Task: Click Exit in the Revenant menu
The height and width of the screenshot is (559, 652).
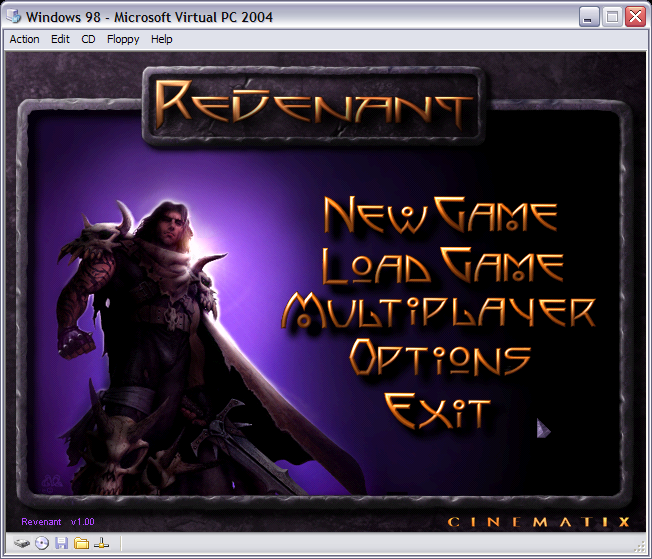Action: pos(437,411)
